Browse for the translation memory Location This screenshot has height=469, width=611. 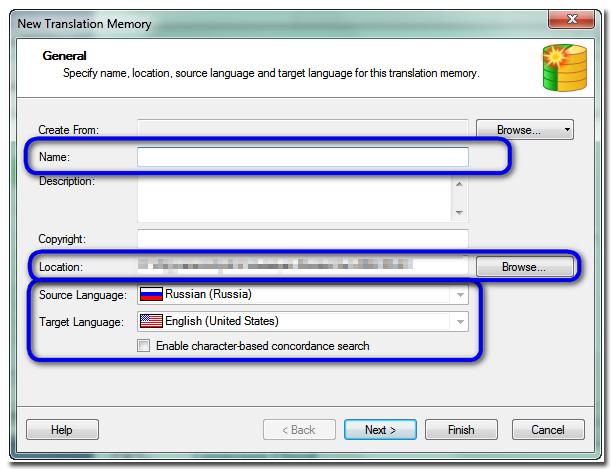coord(524,267)
